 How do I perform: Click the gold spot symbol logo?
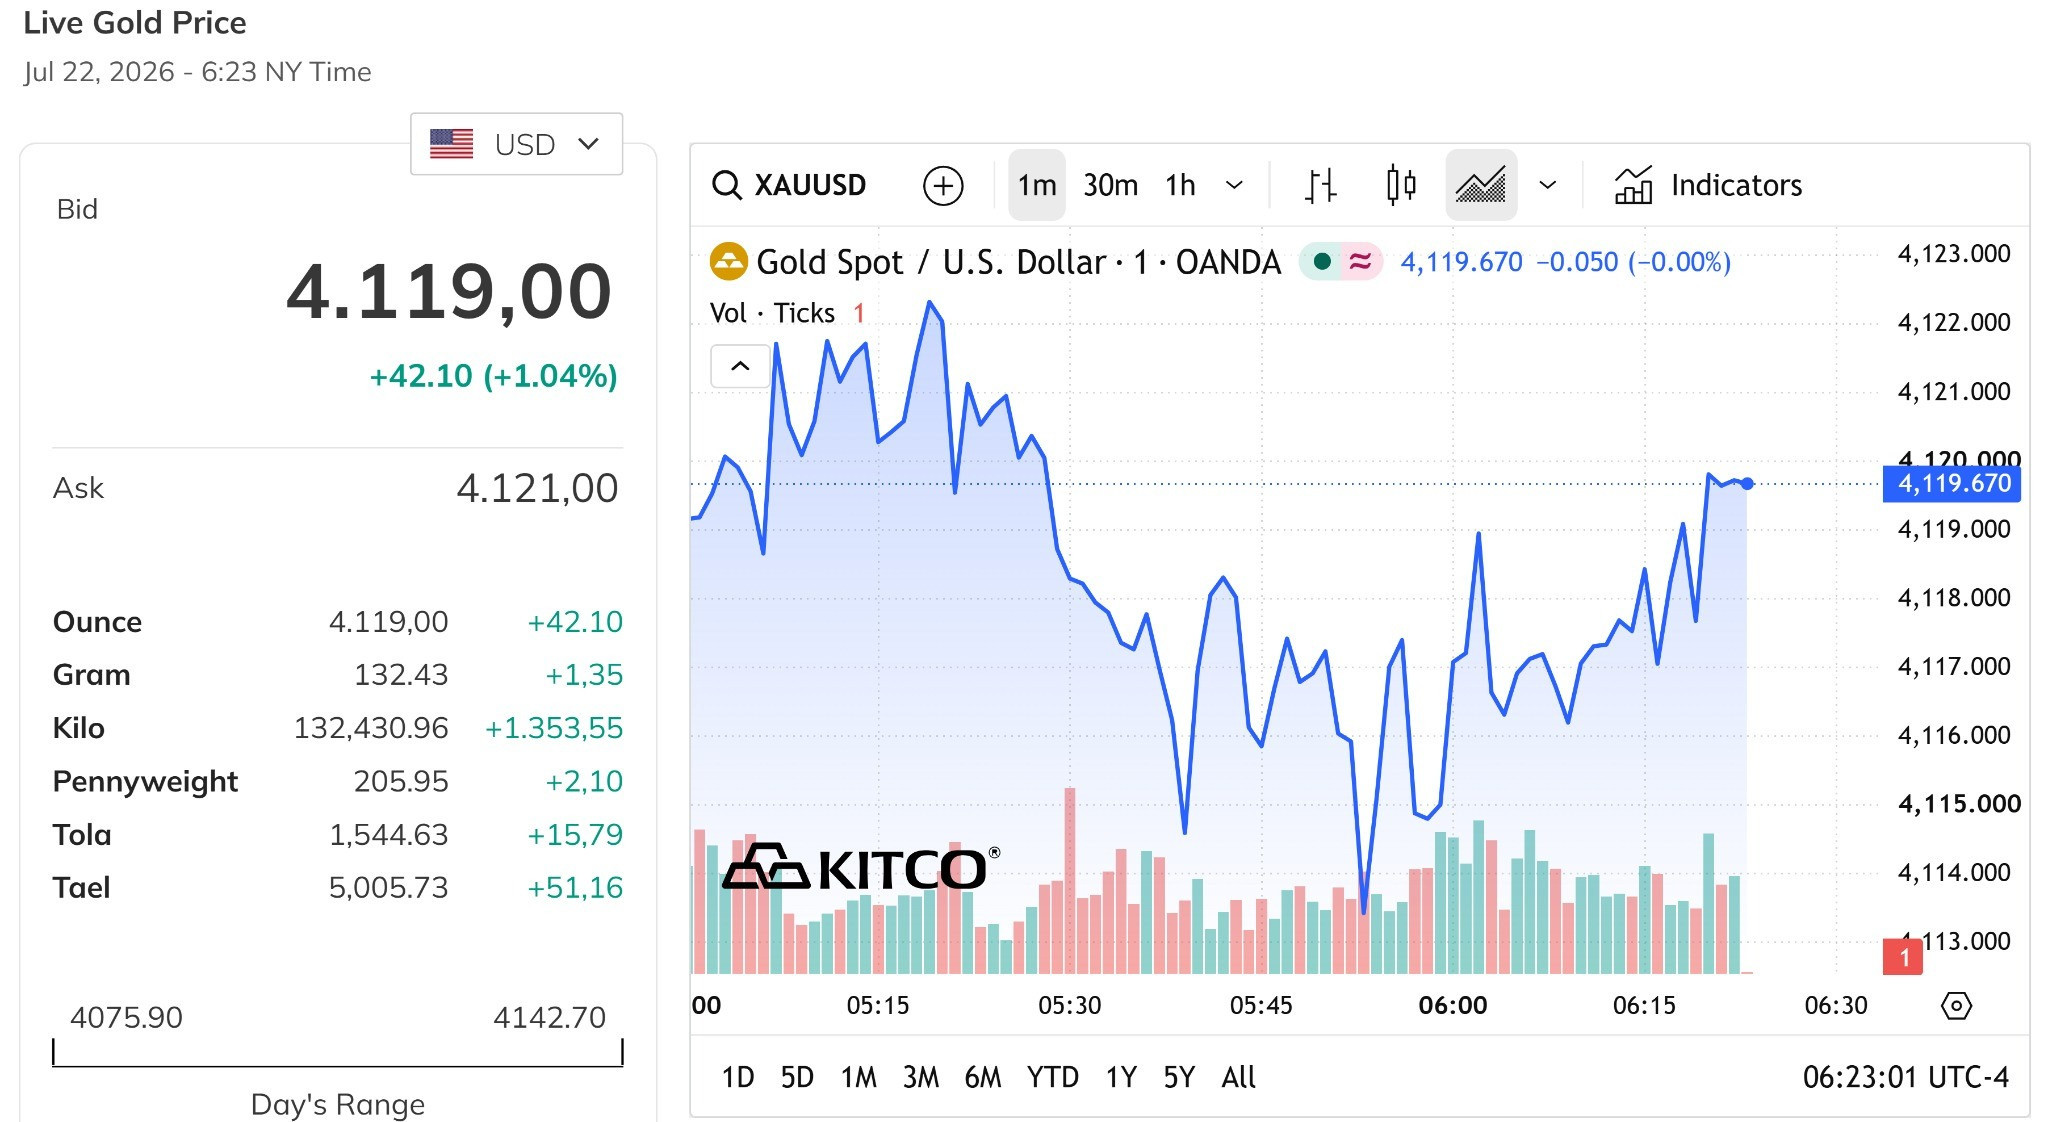(728, 262)
